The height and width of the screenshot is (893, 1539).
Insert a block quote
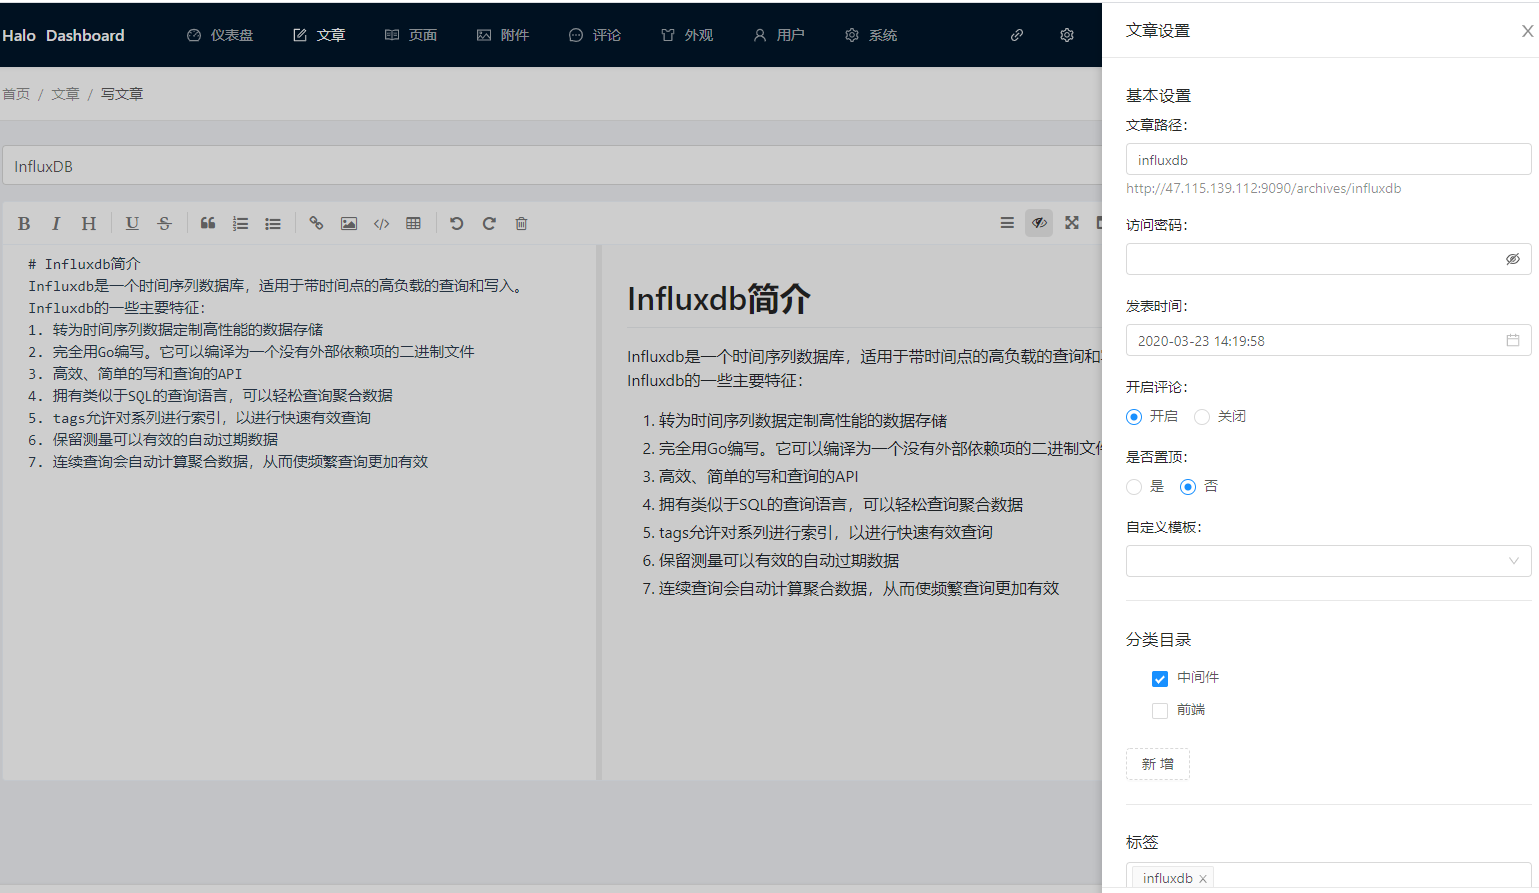(x=208, y=223)
